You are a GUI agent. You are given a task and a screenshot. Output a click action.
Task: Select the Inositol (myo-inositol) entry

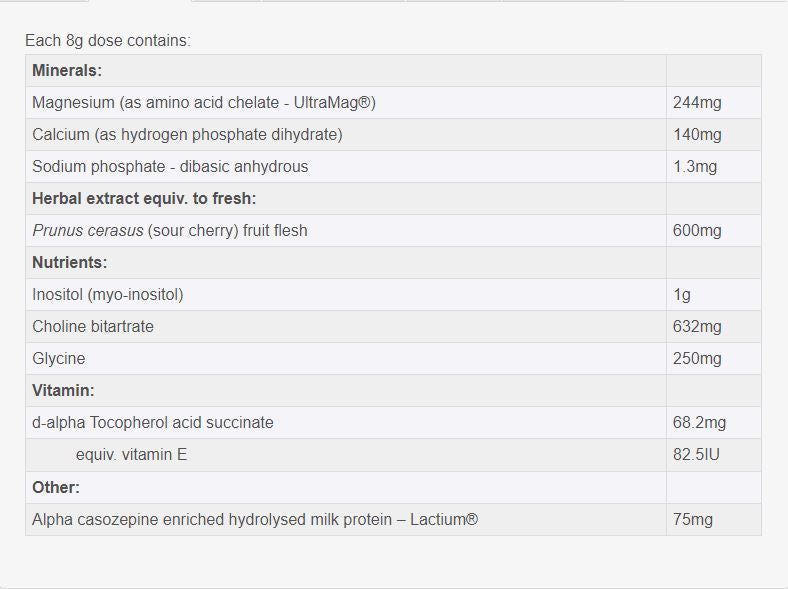point(107,294)
